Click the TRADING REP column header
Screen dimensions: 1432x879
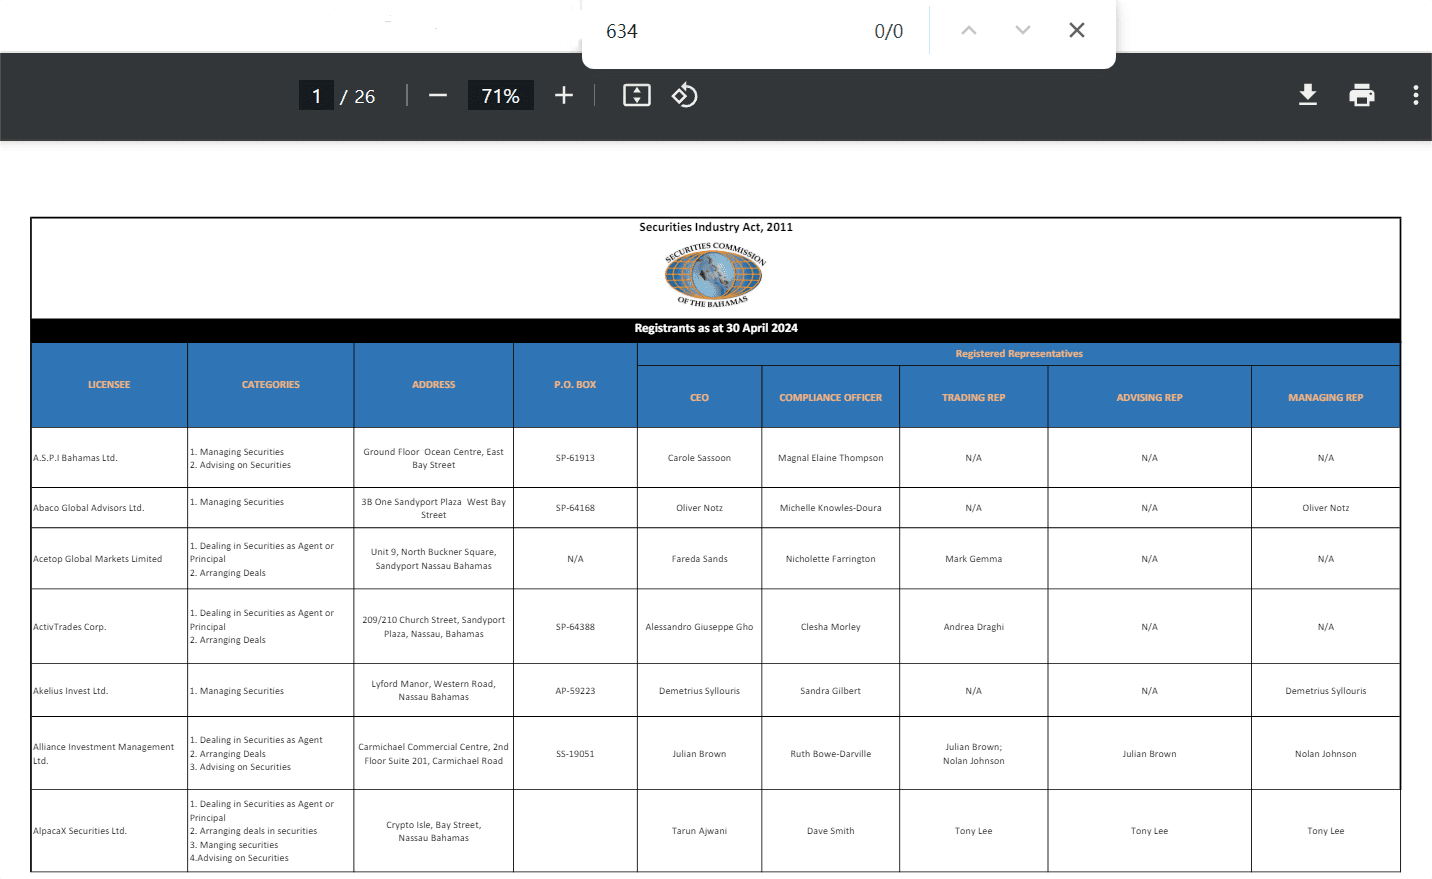tap(974, 398)
